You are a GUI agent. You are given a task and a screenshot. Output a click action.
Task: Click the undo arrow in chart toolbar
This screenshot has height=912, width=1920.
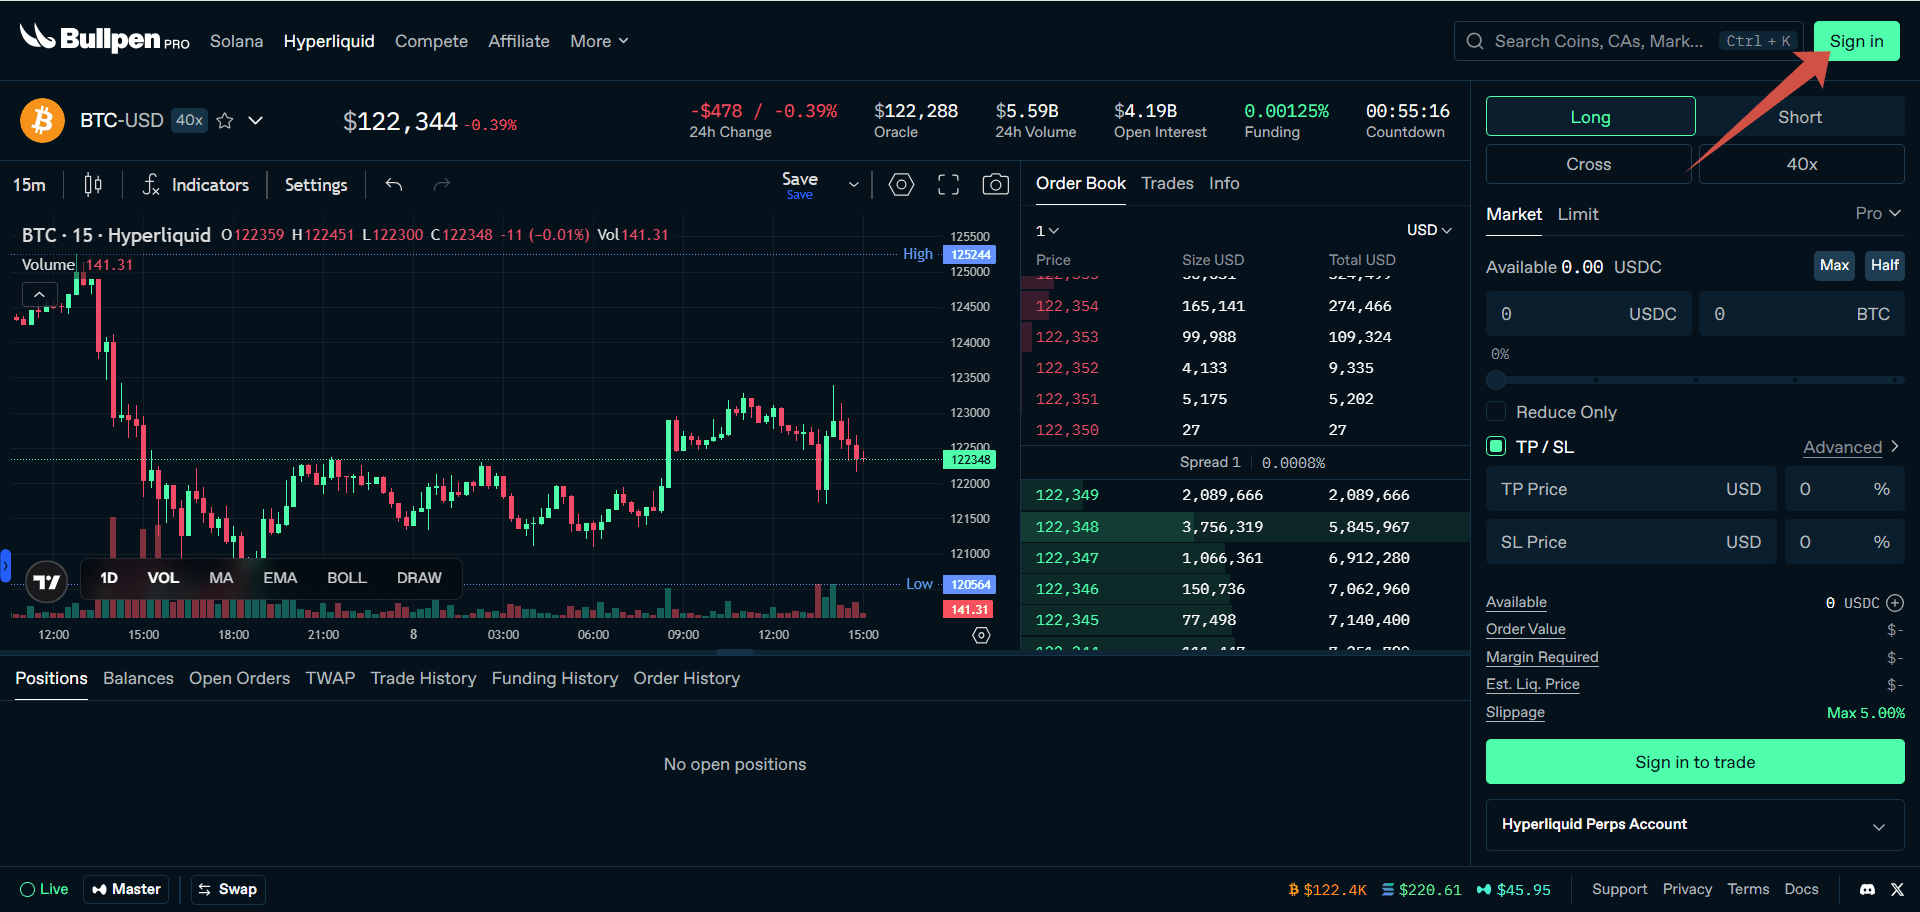point(394,185)
